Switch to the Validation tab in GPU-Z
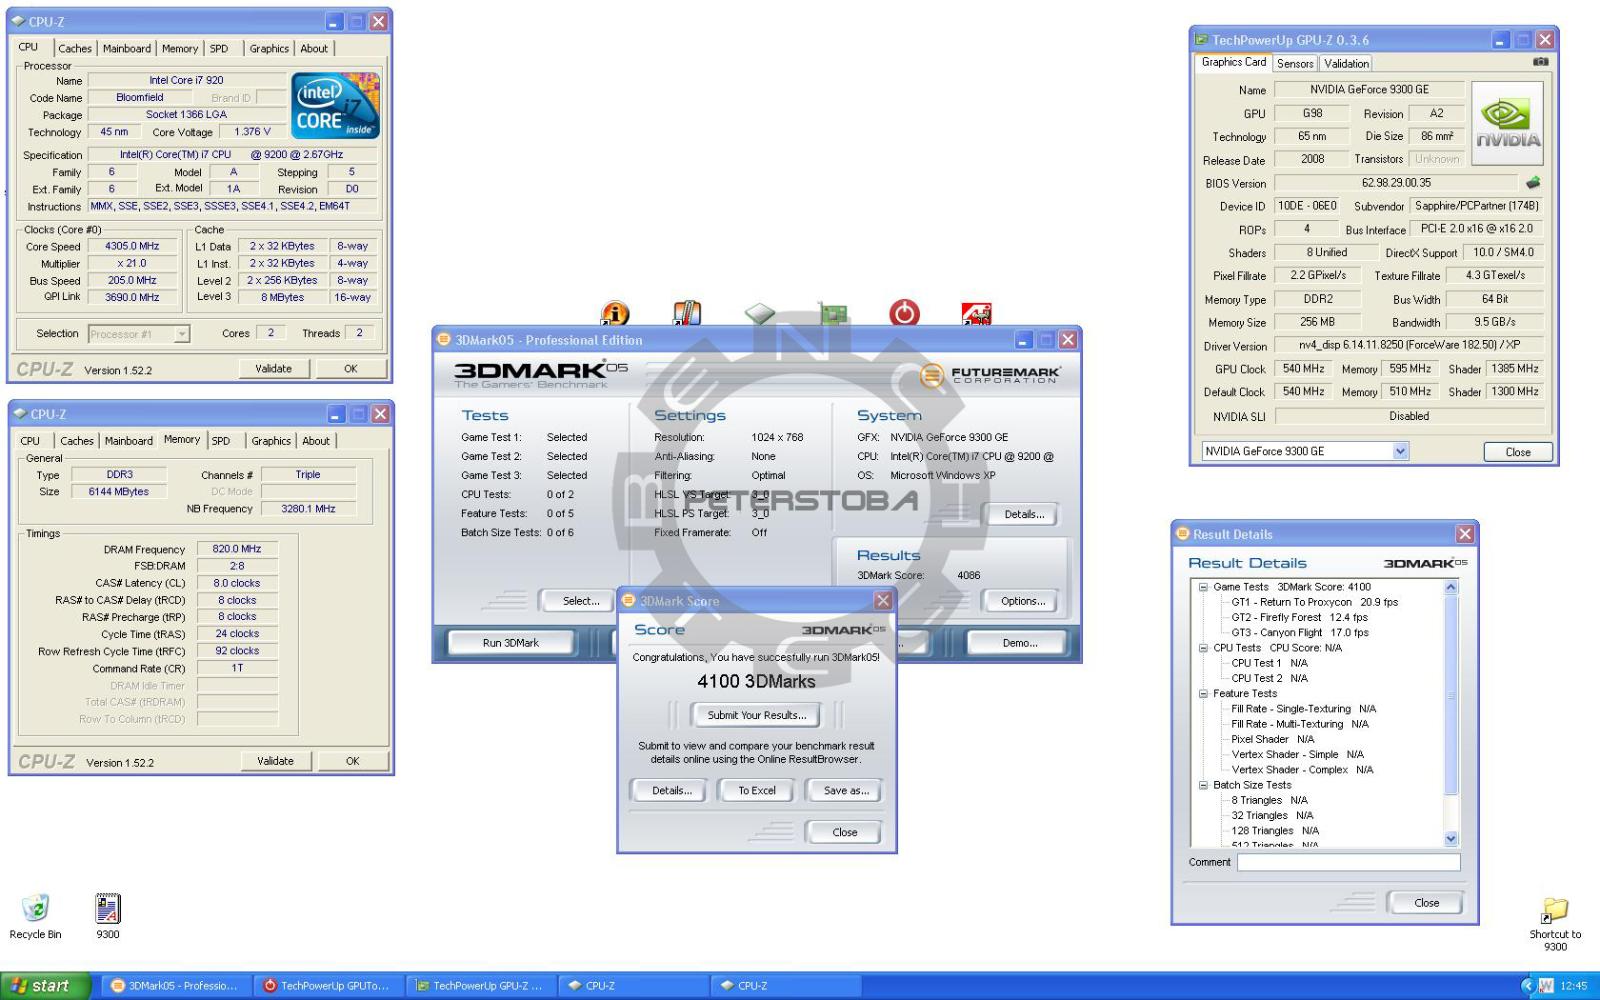1600x1000 pixels. pyautogui.click(x=1346, y=63)
